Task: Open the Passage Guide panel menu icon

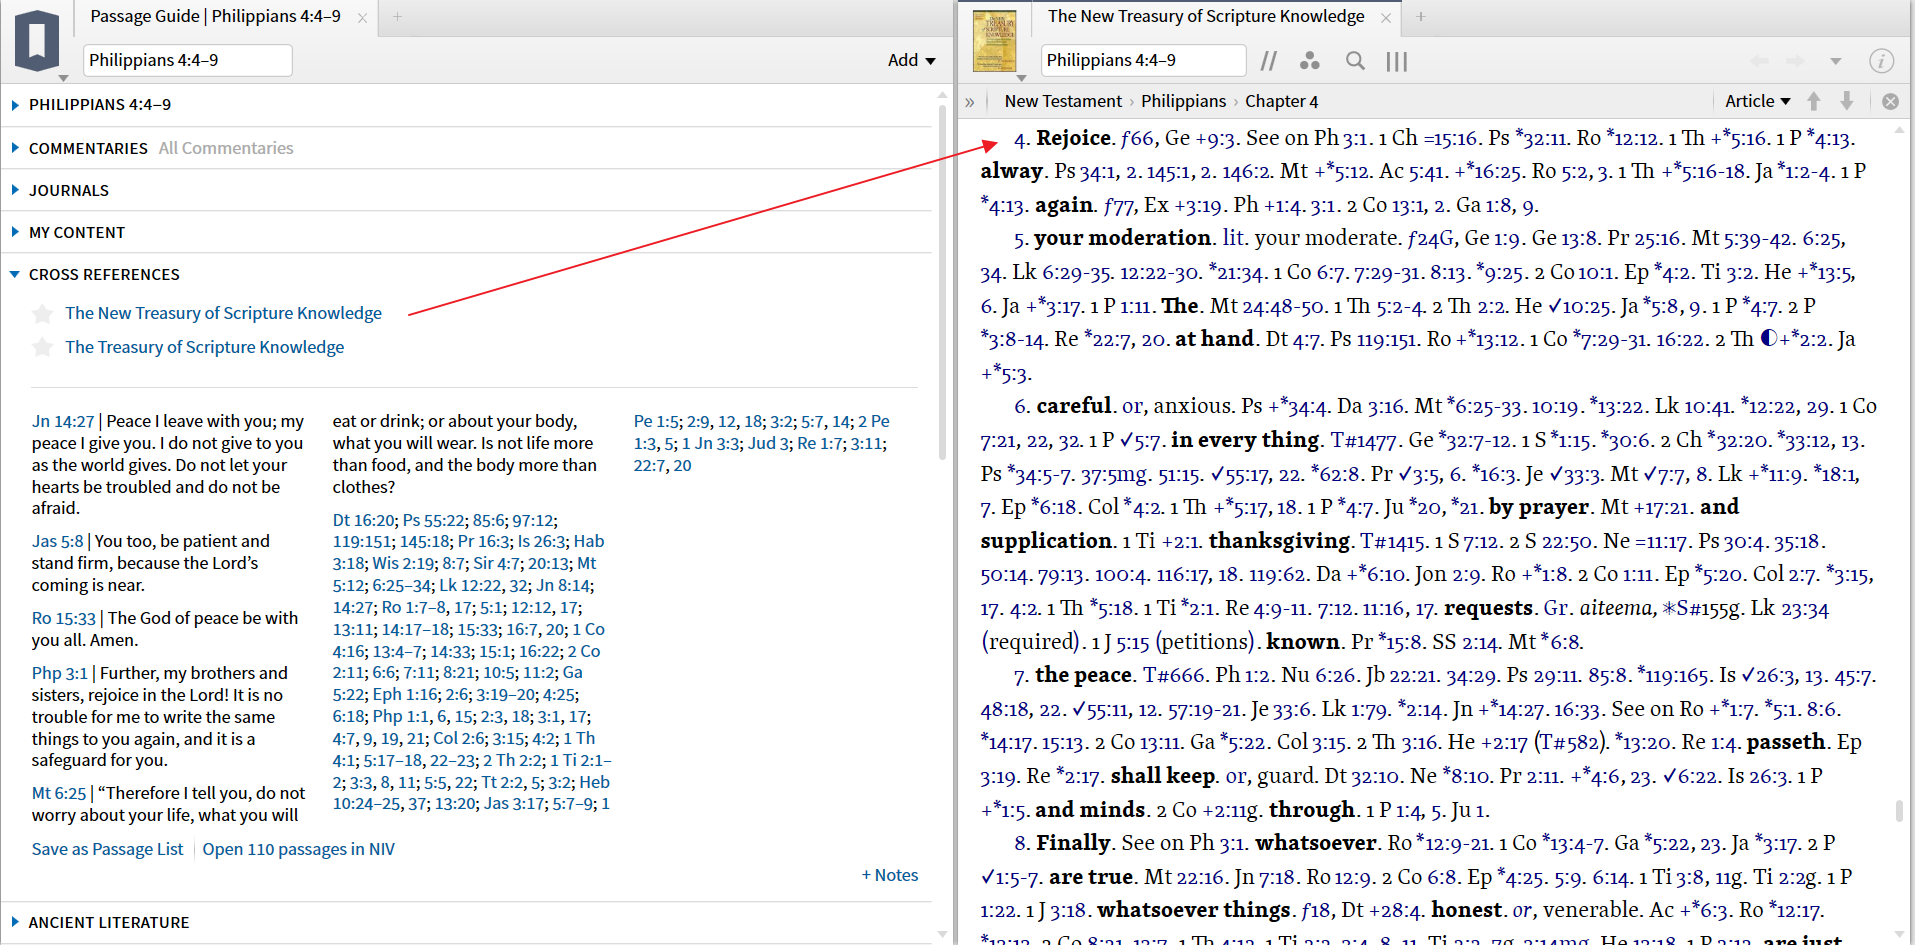Action: pyautogui.click(x=37, y=40)
